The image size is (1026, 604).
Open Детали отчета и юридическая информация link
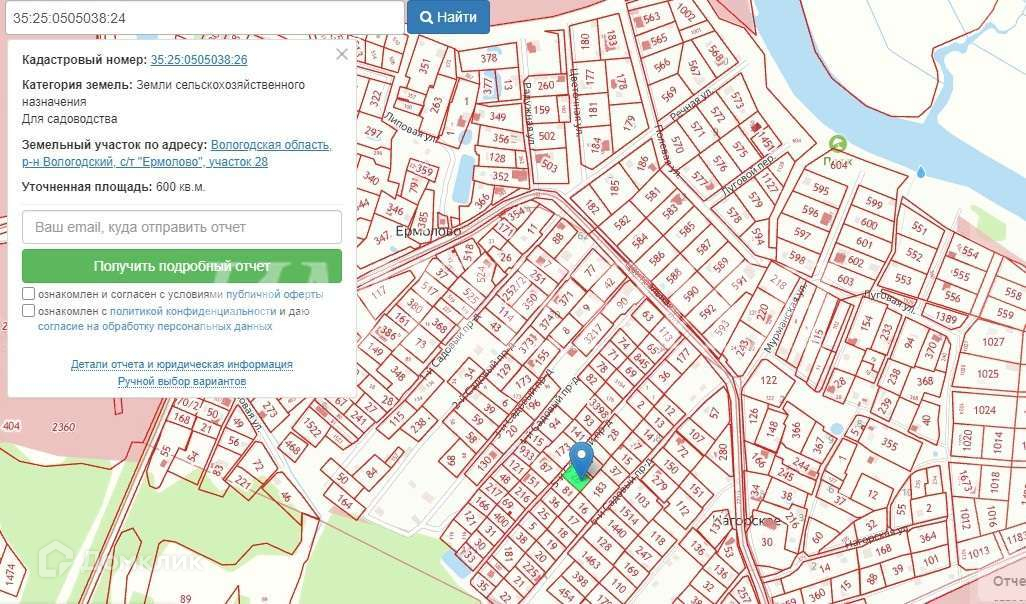tap(181, 365)
